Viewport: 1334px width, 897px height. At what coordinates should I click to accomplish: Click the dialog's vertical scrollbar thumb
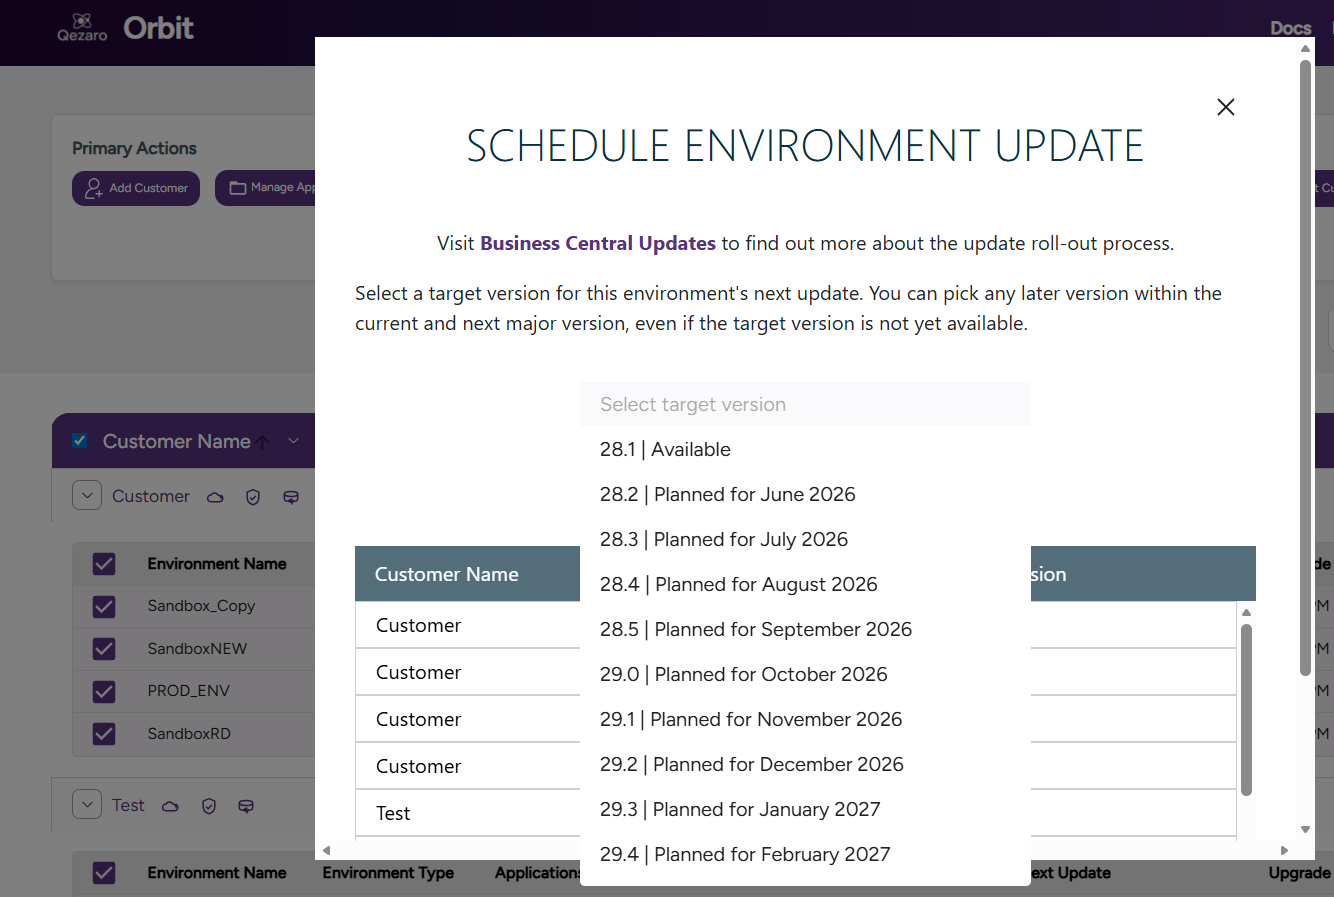(x=1305, y=367)
